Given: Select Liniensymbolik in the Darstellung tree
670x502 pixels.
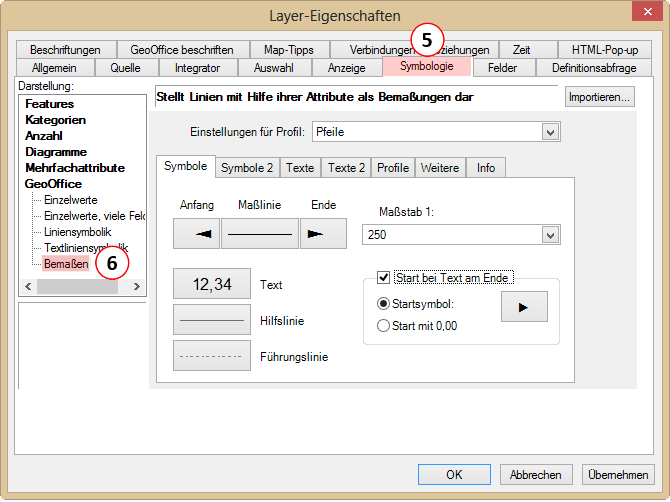Looking at the screenshot, I should pyautogui.click(x=78, y=232).
